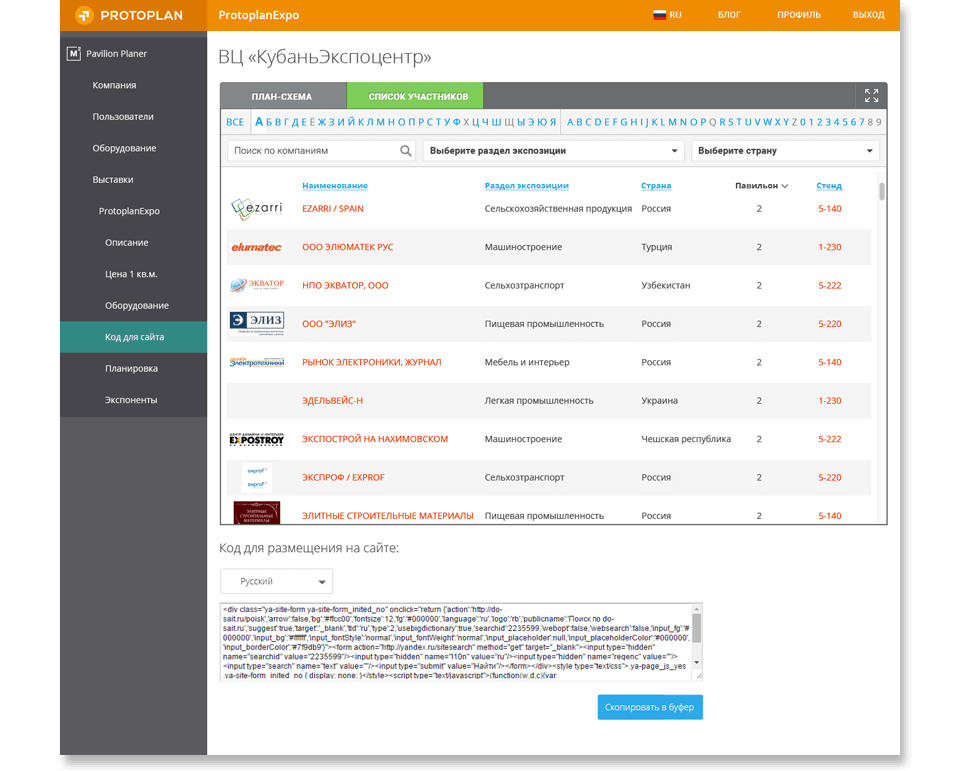Open the exposition section dropdown

(553, 151)
